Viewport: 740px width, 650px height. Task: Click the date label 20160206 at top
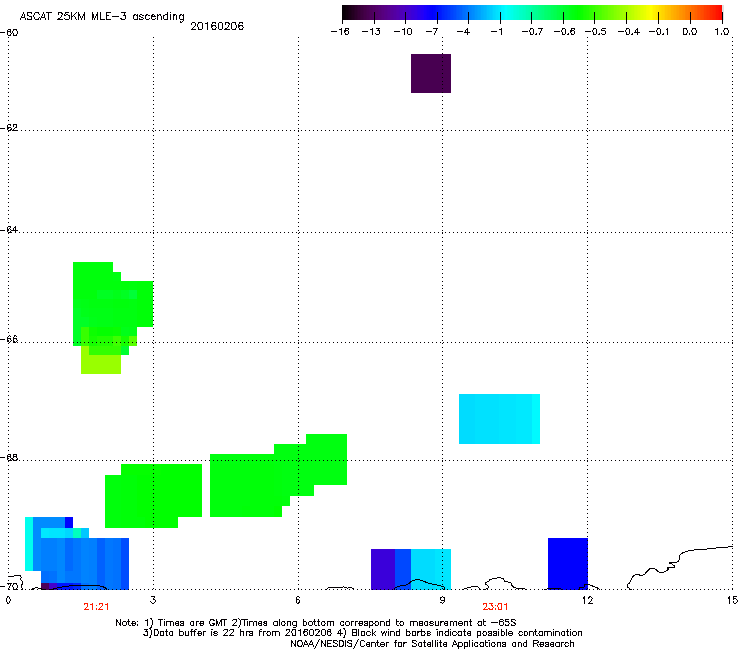click(217, 26)
